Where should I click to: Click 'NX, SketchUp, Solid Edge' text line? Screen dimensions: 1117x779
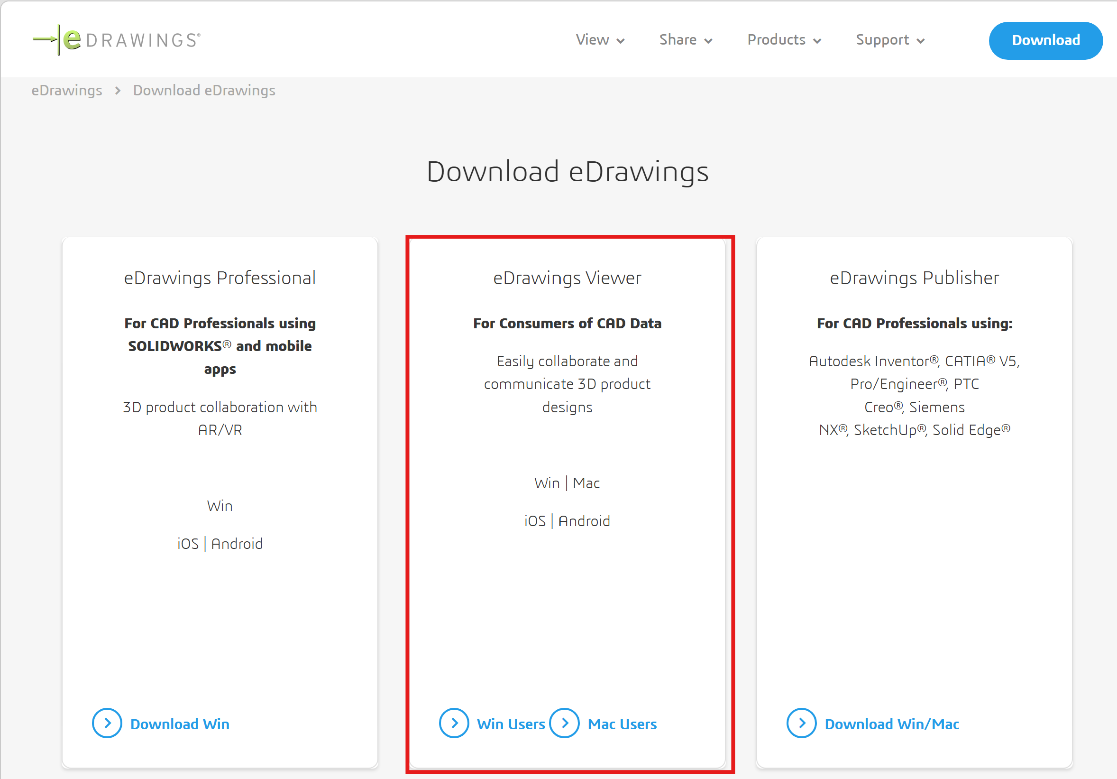(915, 430)
